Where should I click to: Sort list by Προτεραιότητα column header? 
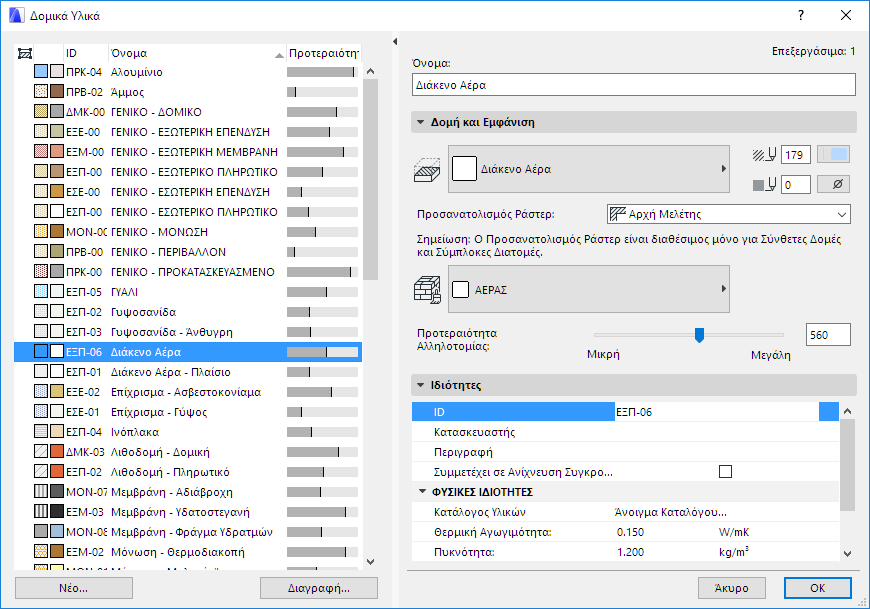click(323, 53)
